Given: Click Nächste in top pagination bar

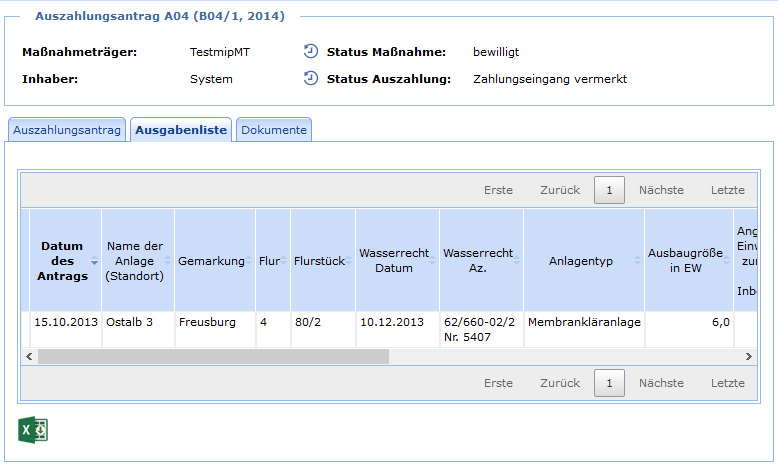Looking at the screenshot, I should pos(661,190).
